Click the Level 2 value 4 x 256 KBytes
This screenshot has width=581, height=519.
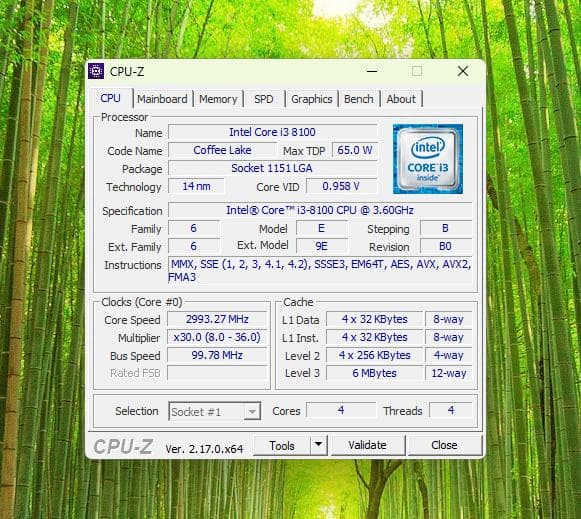[375, 355]
